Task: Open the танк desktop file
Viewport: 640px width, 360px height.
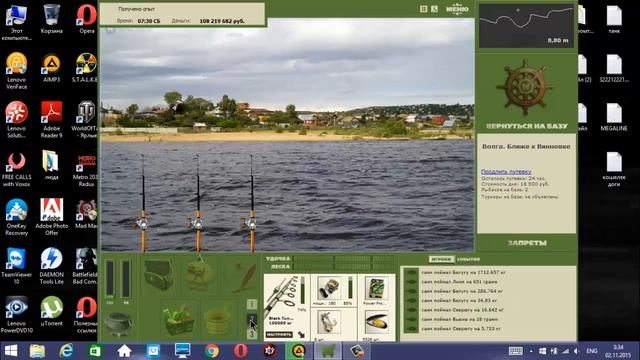Action: (x=614, y=19)
